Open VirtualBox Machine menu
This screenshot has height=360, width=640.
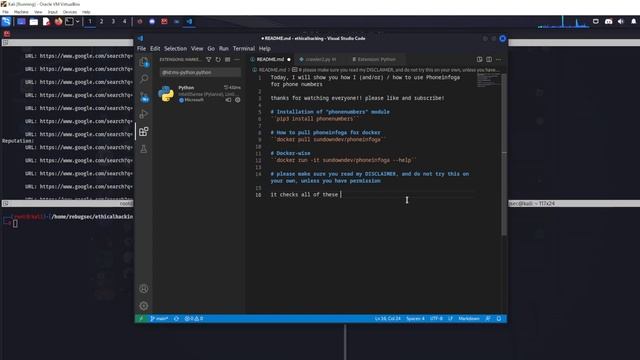(21, 12)
